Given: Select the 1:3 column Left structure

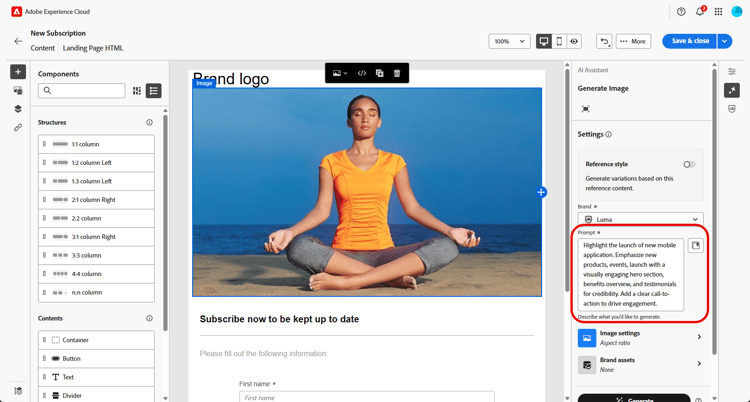Looking at the screenshot, I should coord(96,181).
